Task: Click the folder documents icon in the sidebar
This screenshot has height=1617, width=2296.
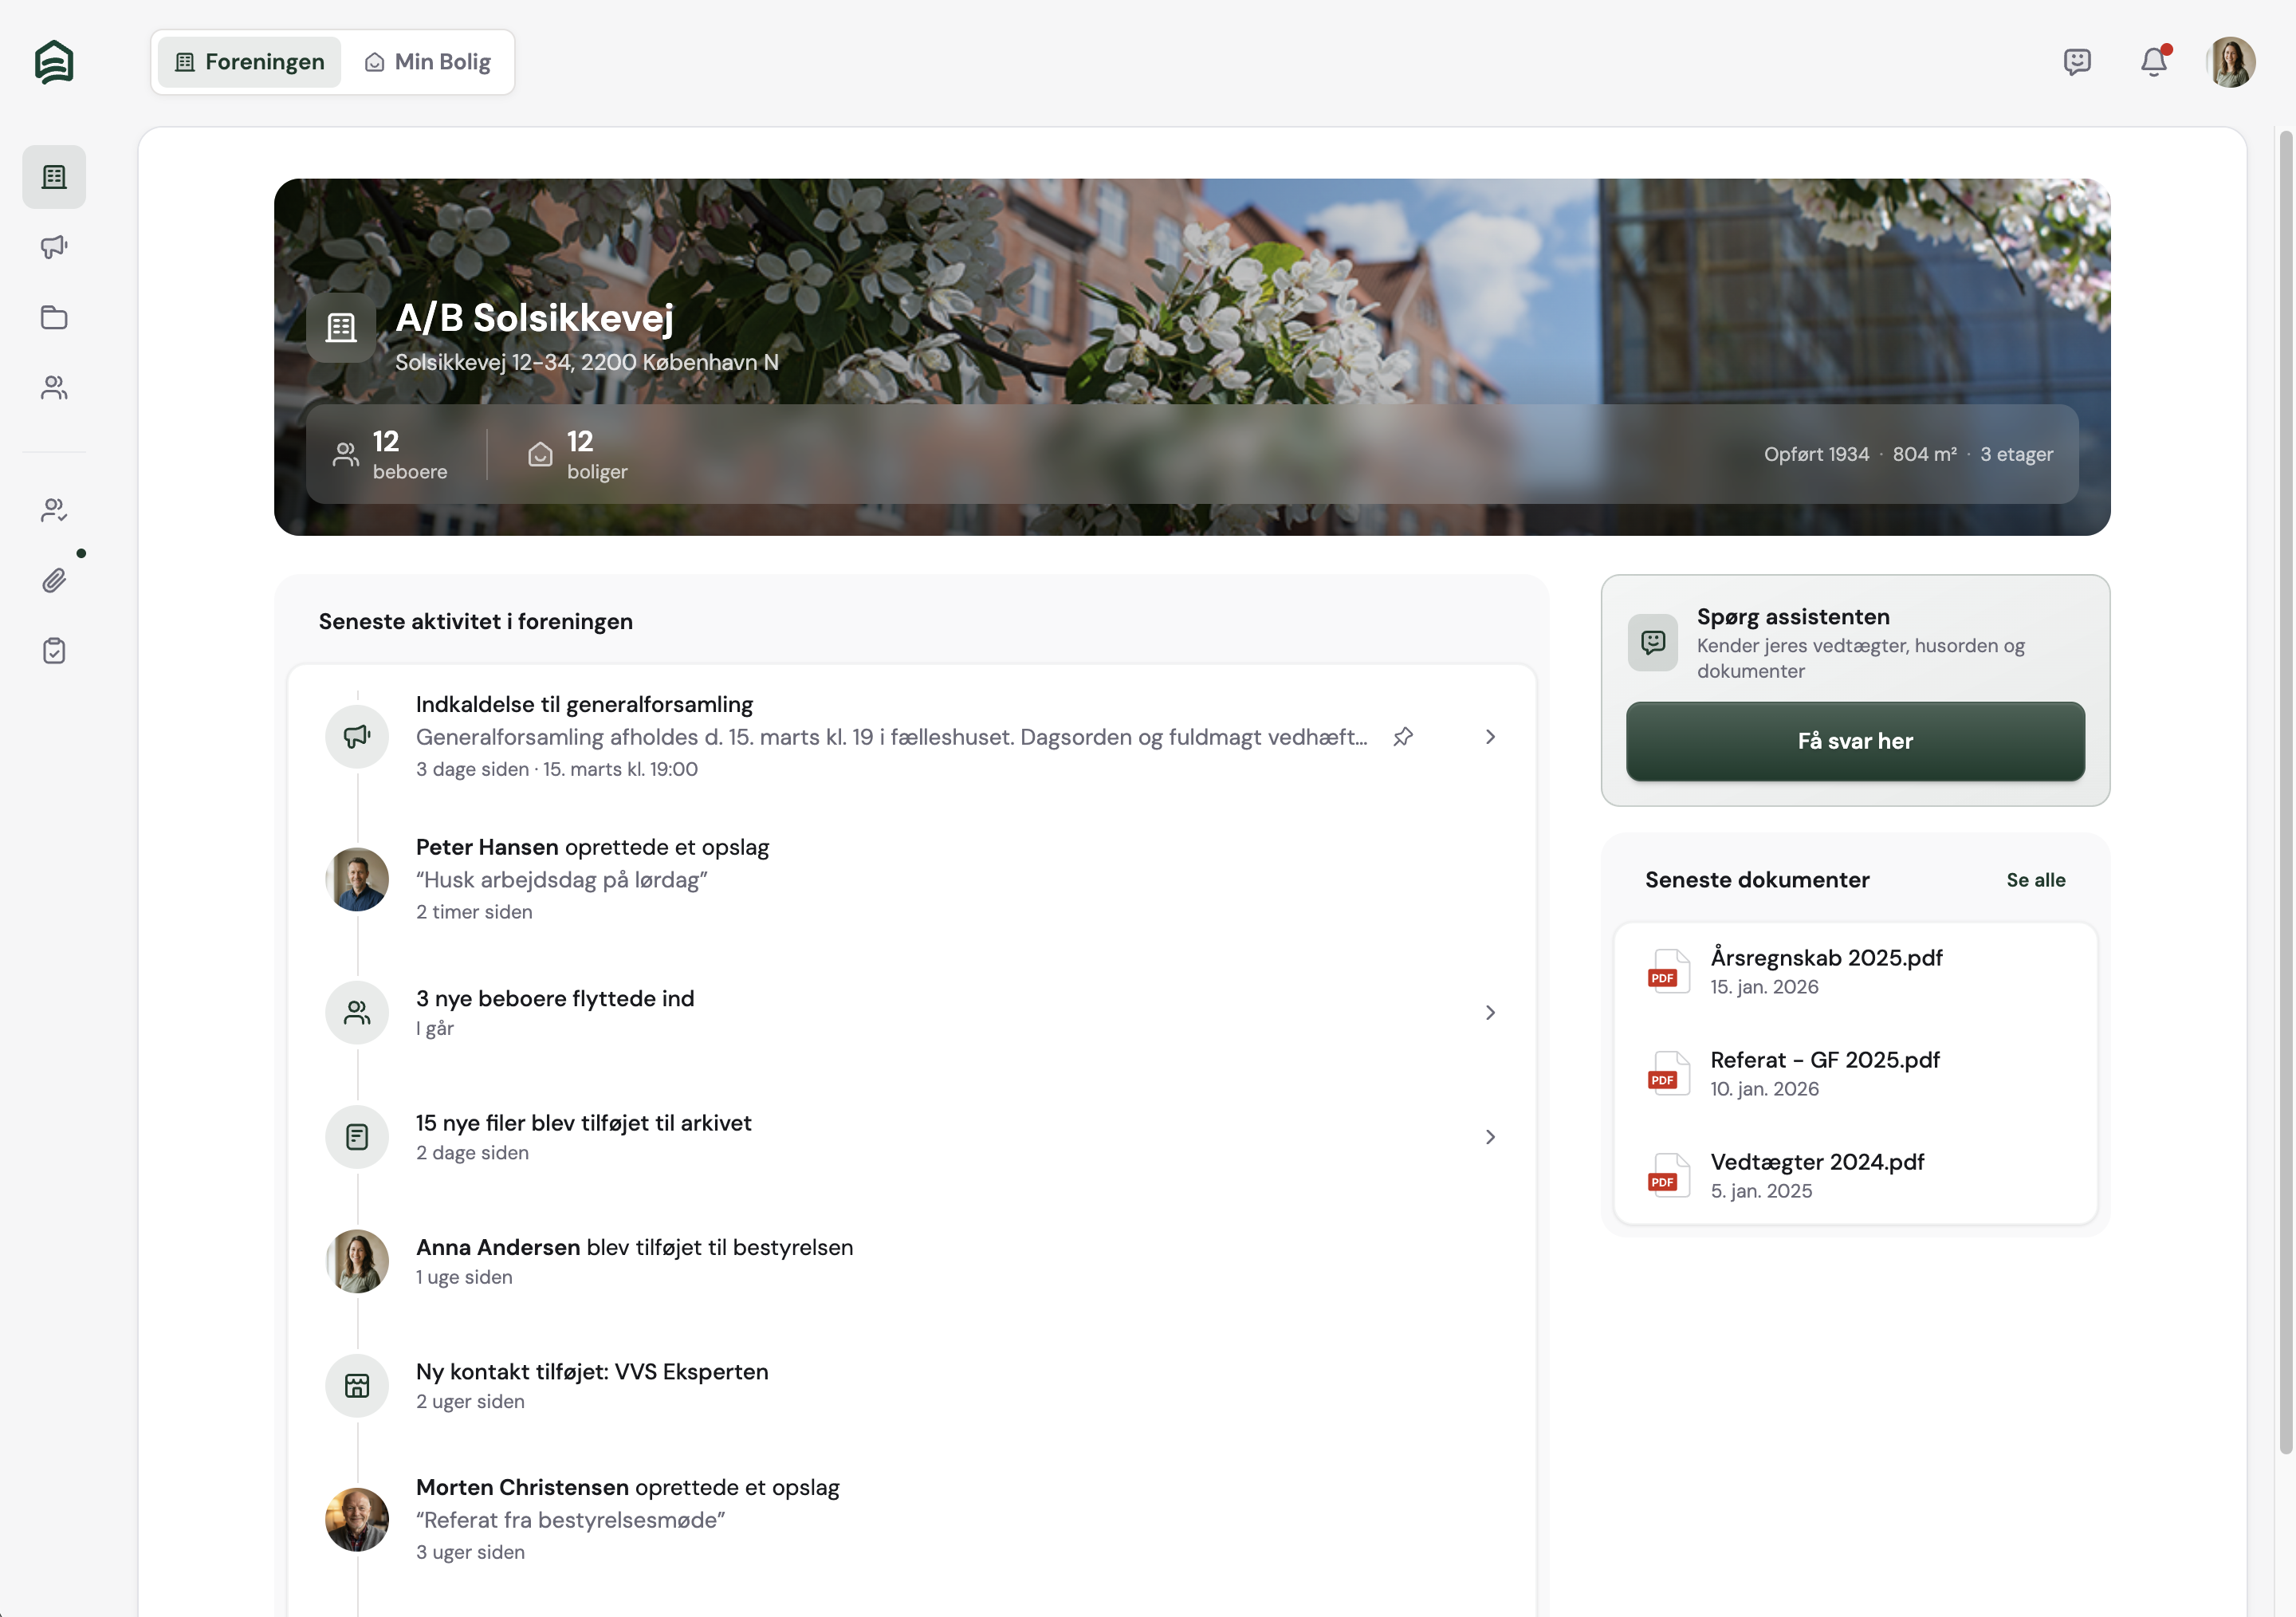Action: 54,318
